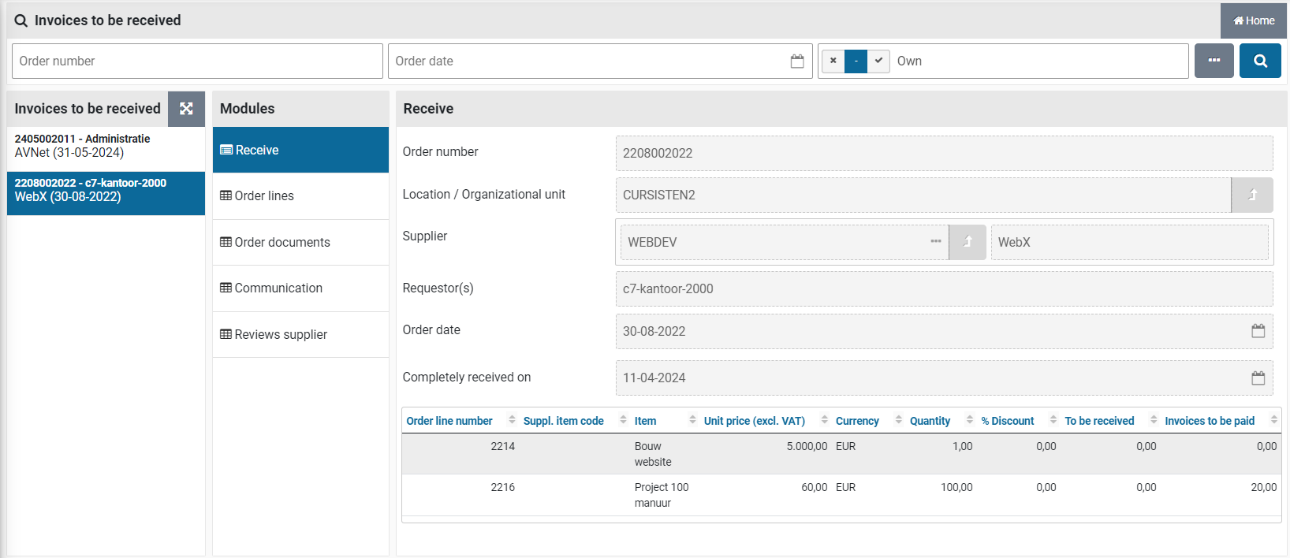Open the more options ellipsis button

[x=1214, y=61]
